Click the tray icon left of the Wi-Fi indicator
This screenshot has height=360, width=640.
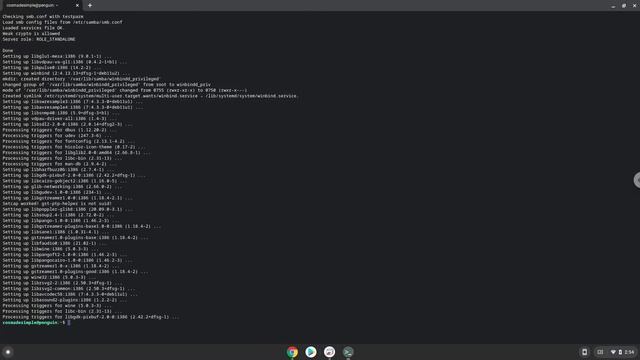coord(600,352)
